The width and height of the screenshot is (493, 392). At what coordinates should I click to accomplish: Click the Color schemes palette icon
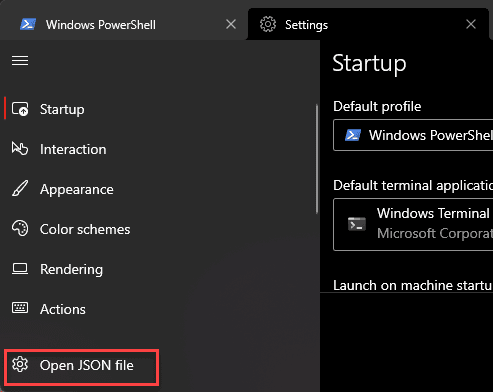[20, 229]
